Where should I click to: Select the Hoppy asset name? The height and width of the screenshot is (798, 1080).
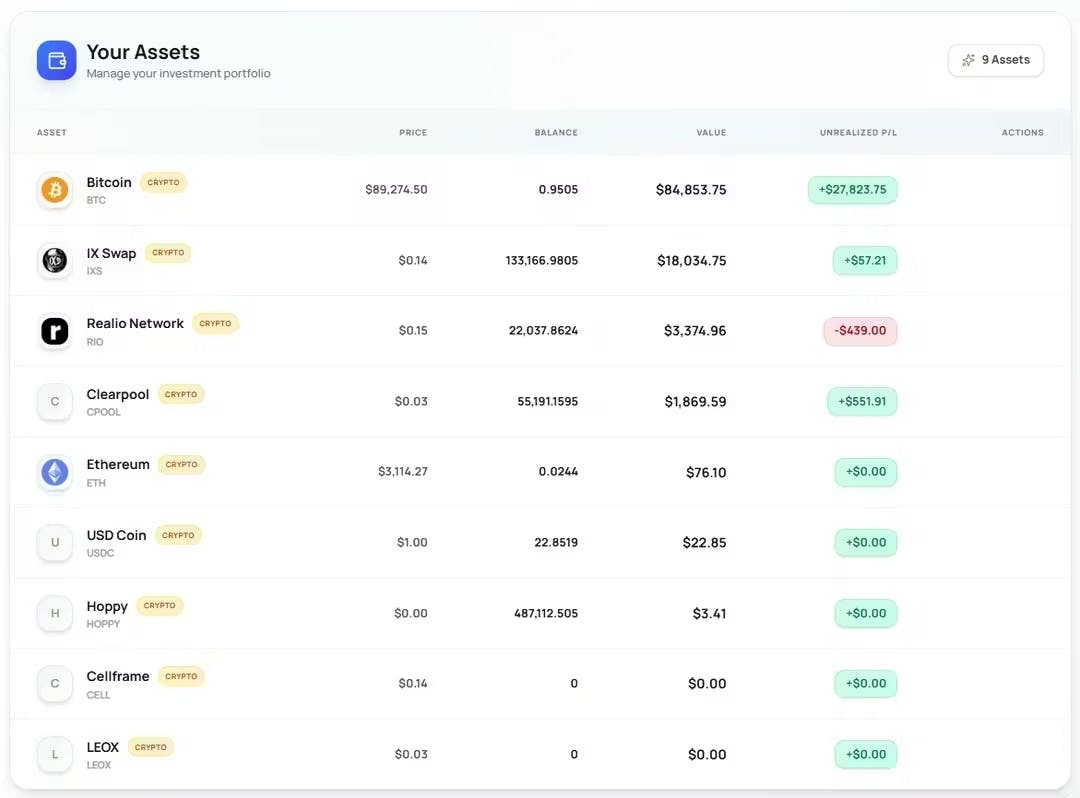tap(107, 607)
